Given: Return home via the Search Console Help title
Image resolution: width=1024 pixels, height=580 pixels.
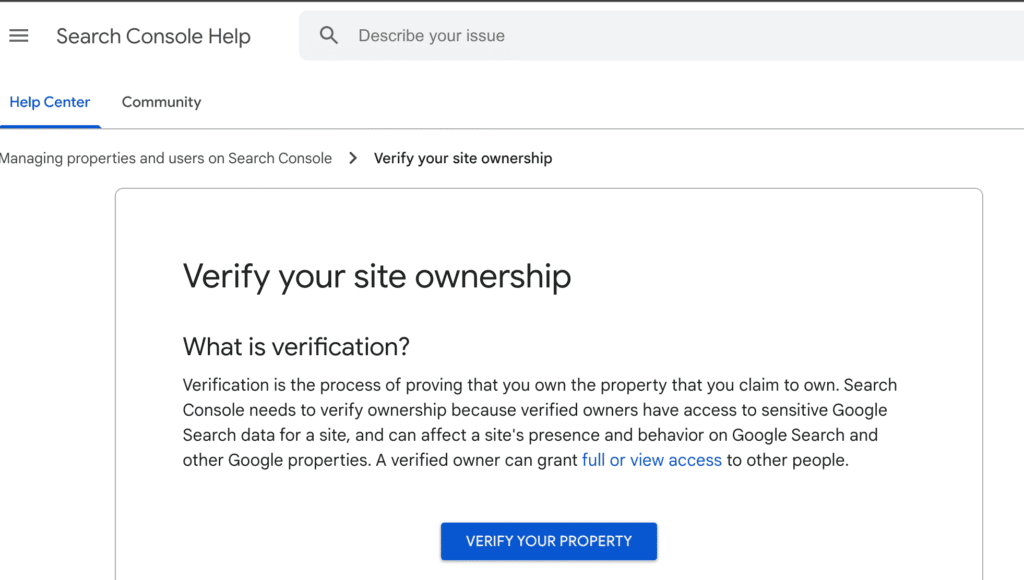Looking at the screenshot, I should click(x=153, y=36).
